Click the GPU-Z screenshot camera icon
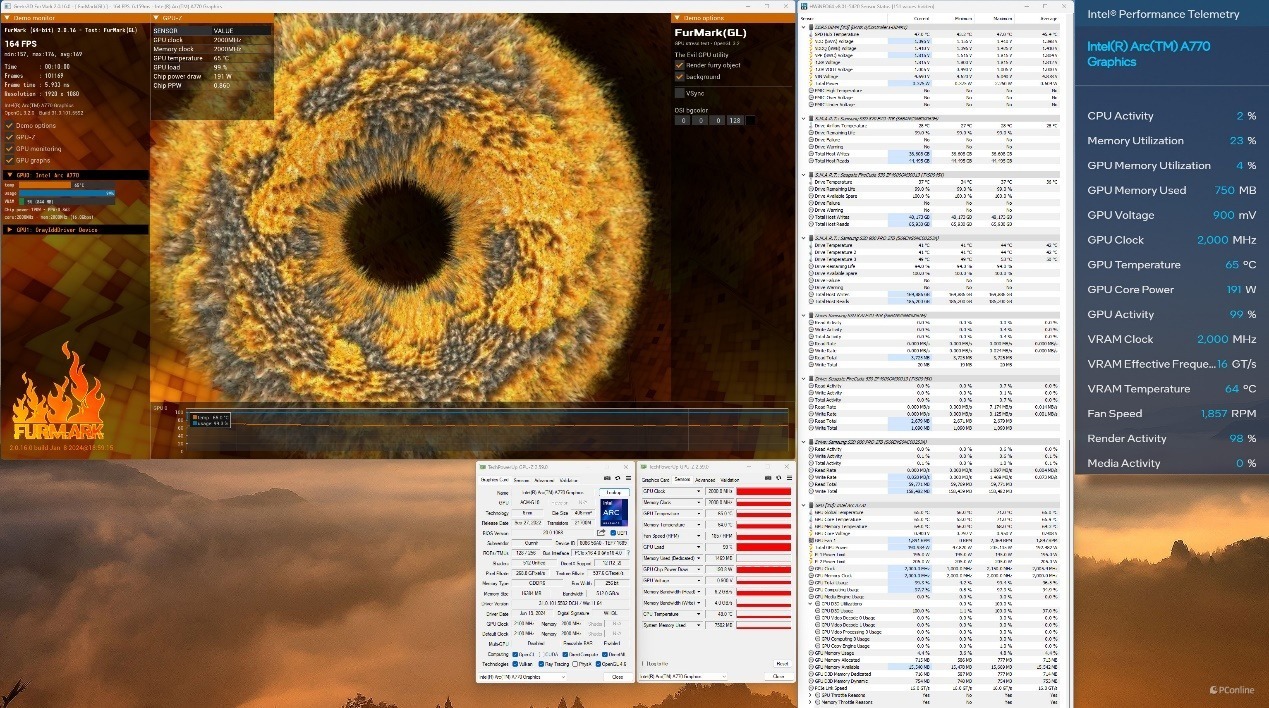 point(607,478)
